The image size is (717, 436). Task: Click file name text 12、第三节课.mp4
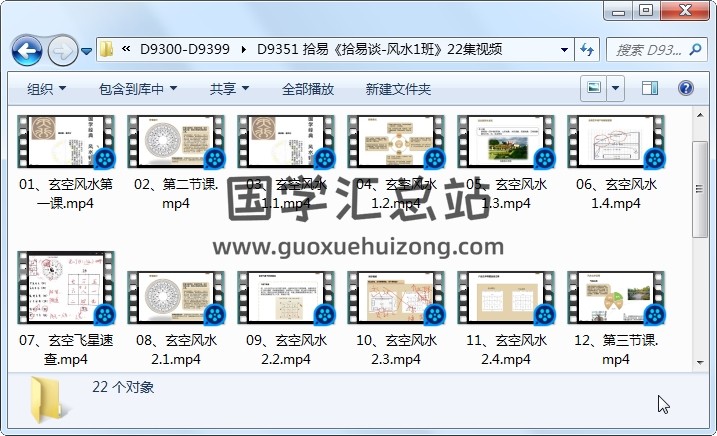616,350
